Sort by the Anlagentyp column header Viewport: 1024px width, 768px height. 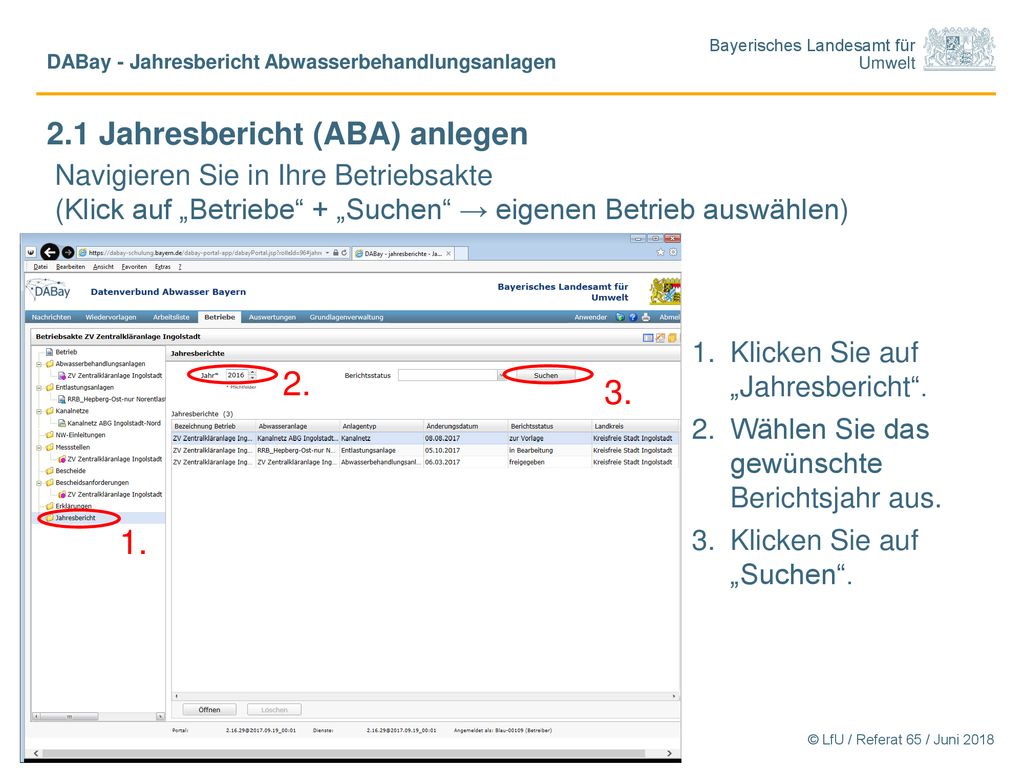point(381,426)
